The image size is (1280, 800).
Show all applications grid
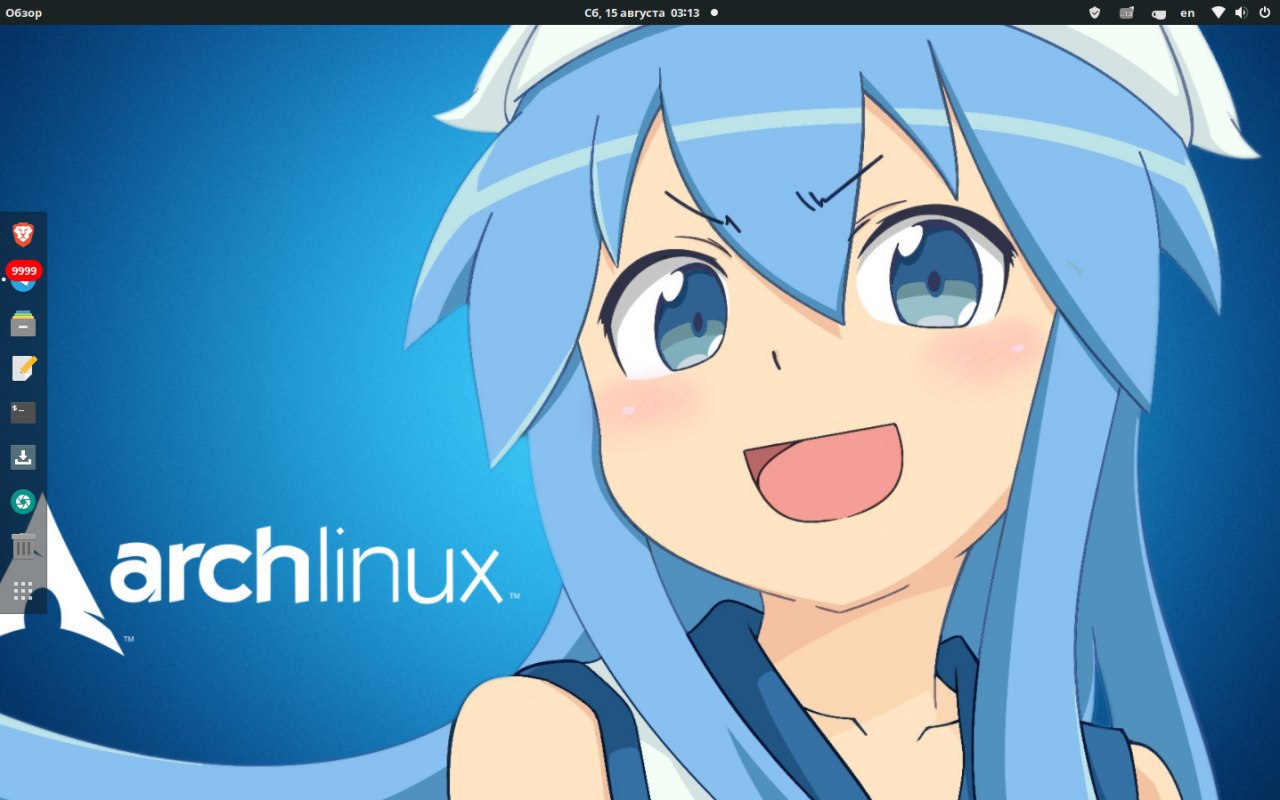click(23, 591)
